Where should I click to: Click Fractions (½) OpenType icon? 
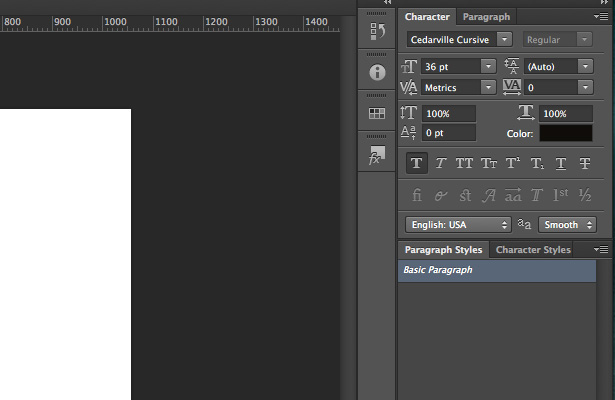[585, 195]
